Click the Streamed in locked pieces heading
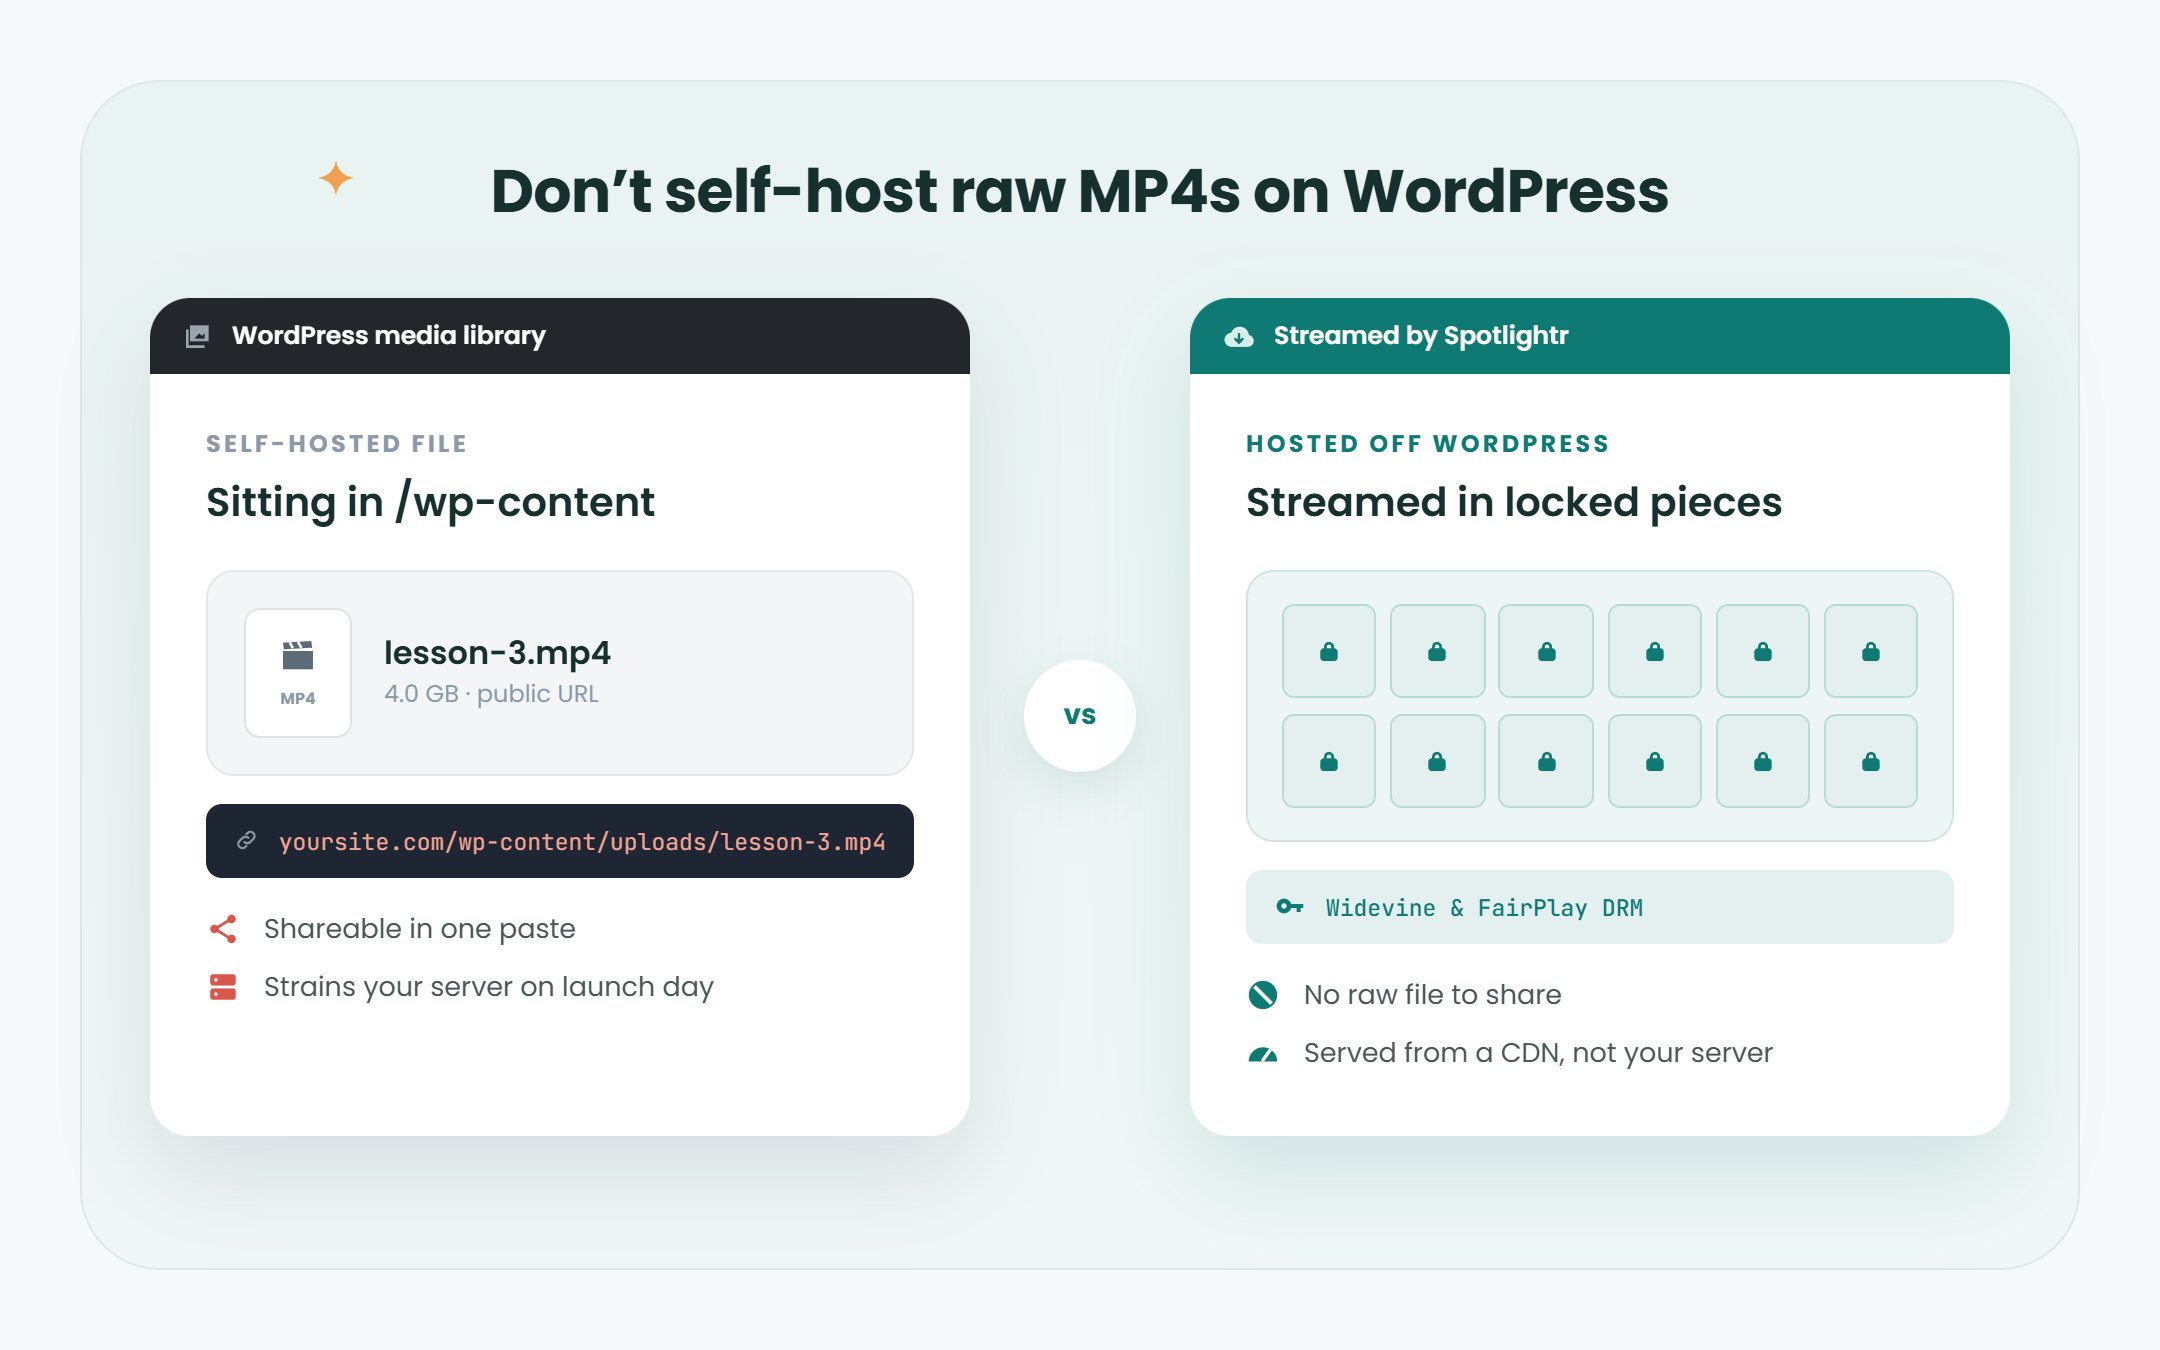Image resolution: width=2160 pixels, height=1350 pixels. [1514, 502]
